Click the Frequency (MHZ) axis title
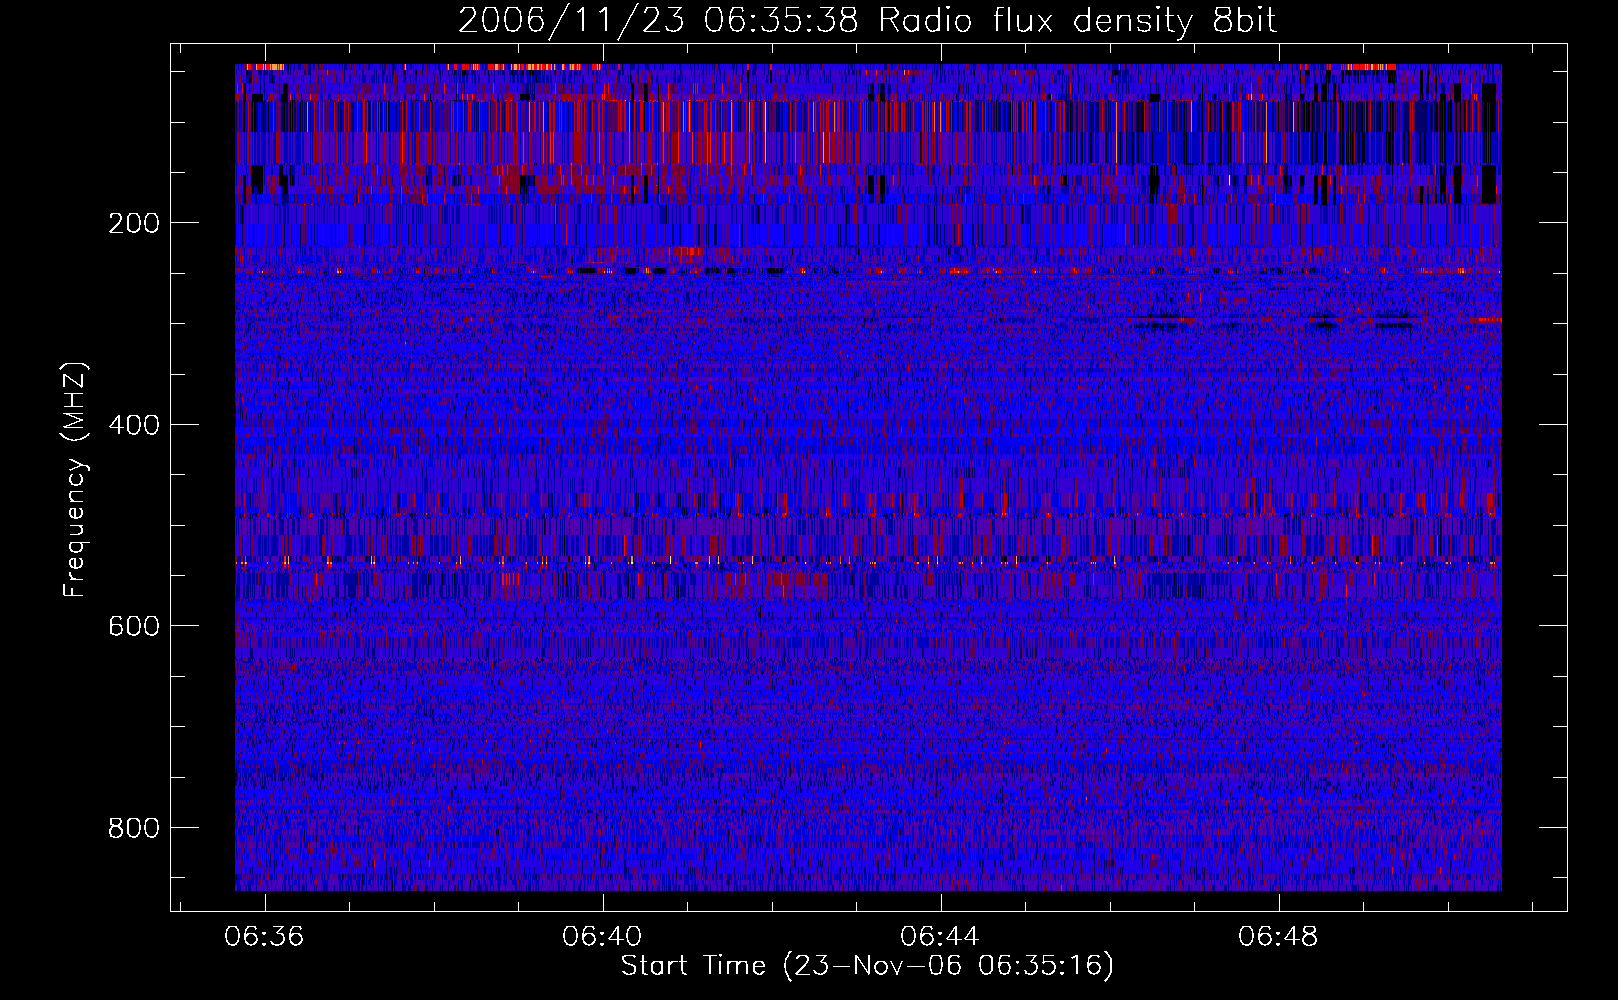This screenshot has height=1000, width=1618. [75, 479]
